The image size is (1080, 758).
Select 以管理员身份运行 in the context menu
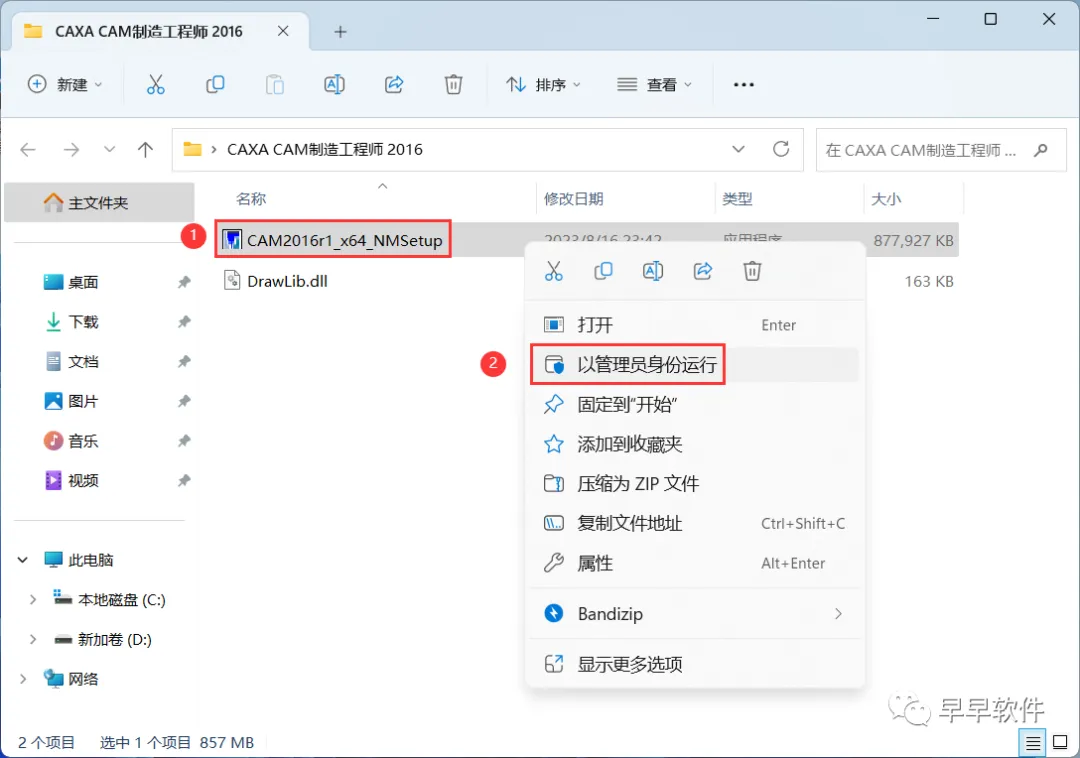(x=695, y=364)
